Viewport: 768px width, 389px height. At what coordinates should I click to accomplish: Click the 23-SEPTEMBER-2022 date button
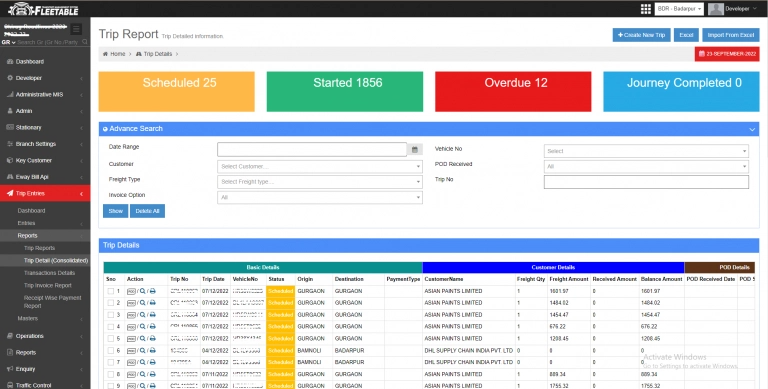tap(727, 54)
